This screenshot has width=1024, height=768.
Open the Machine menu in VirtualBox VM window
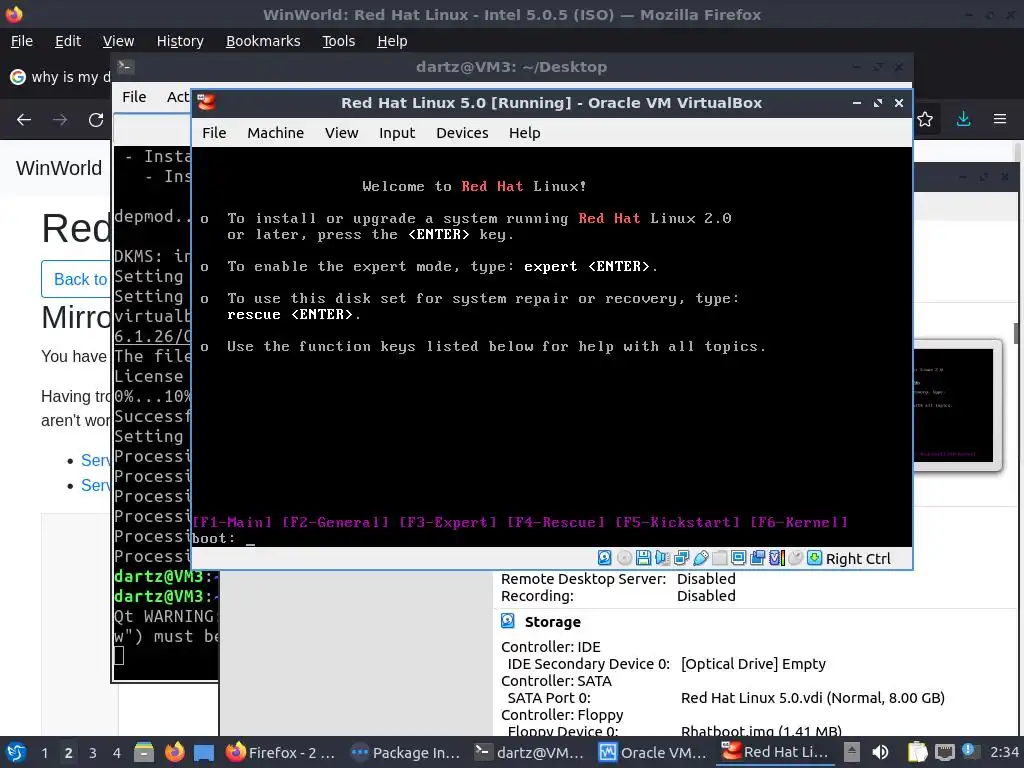(276, 133)
